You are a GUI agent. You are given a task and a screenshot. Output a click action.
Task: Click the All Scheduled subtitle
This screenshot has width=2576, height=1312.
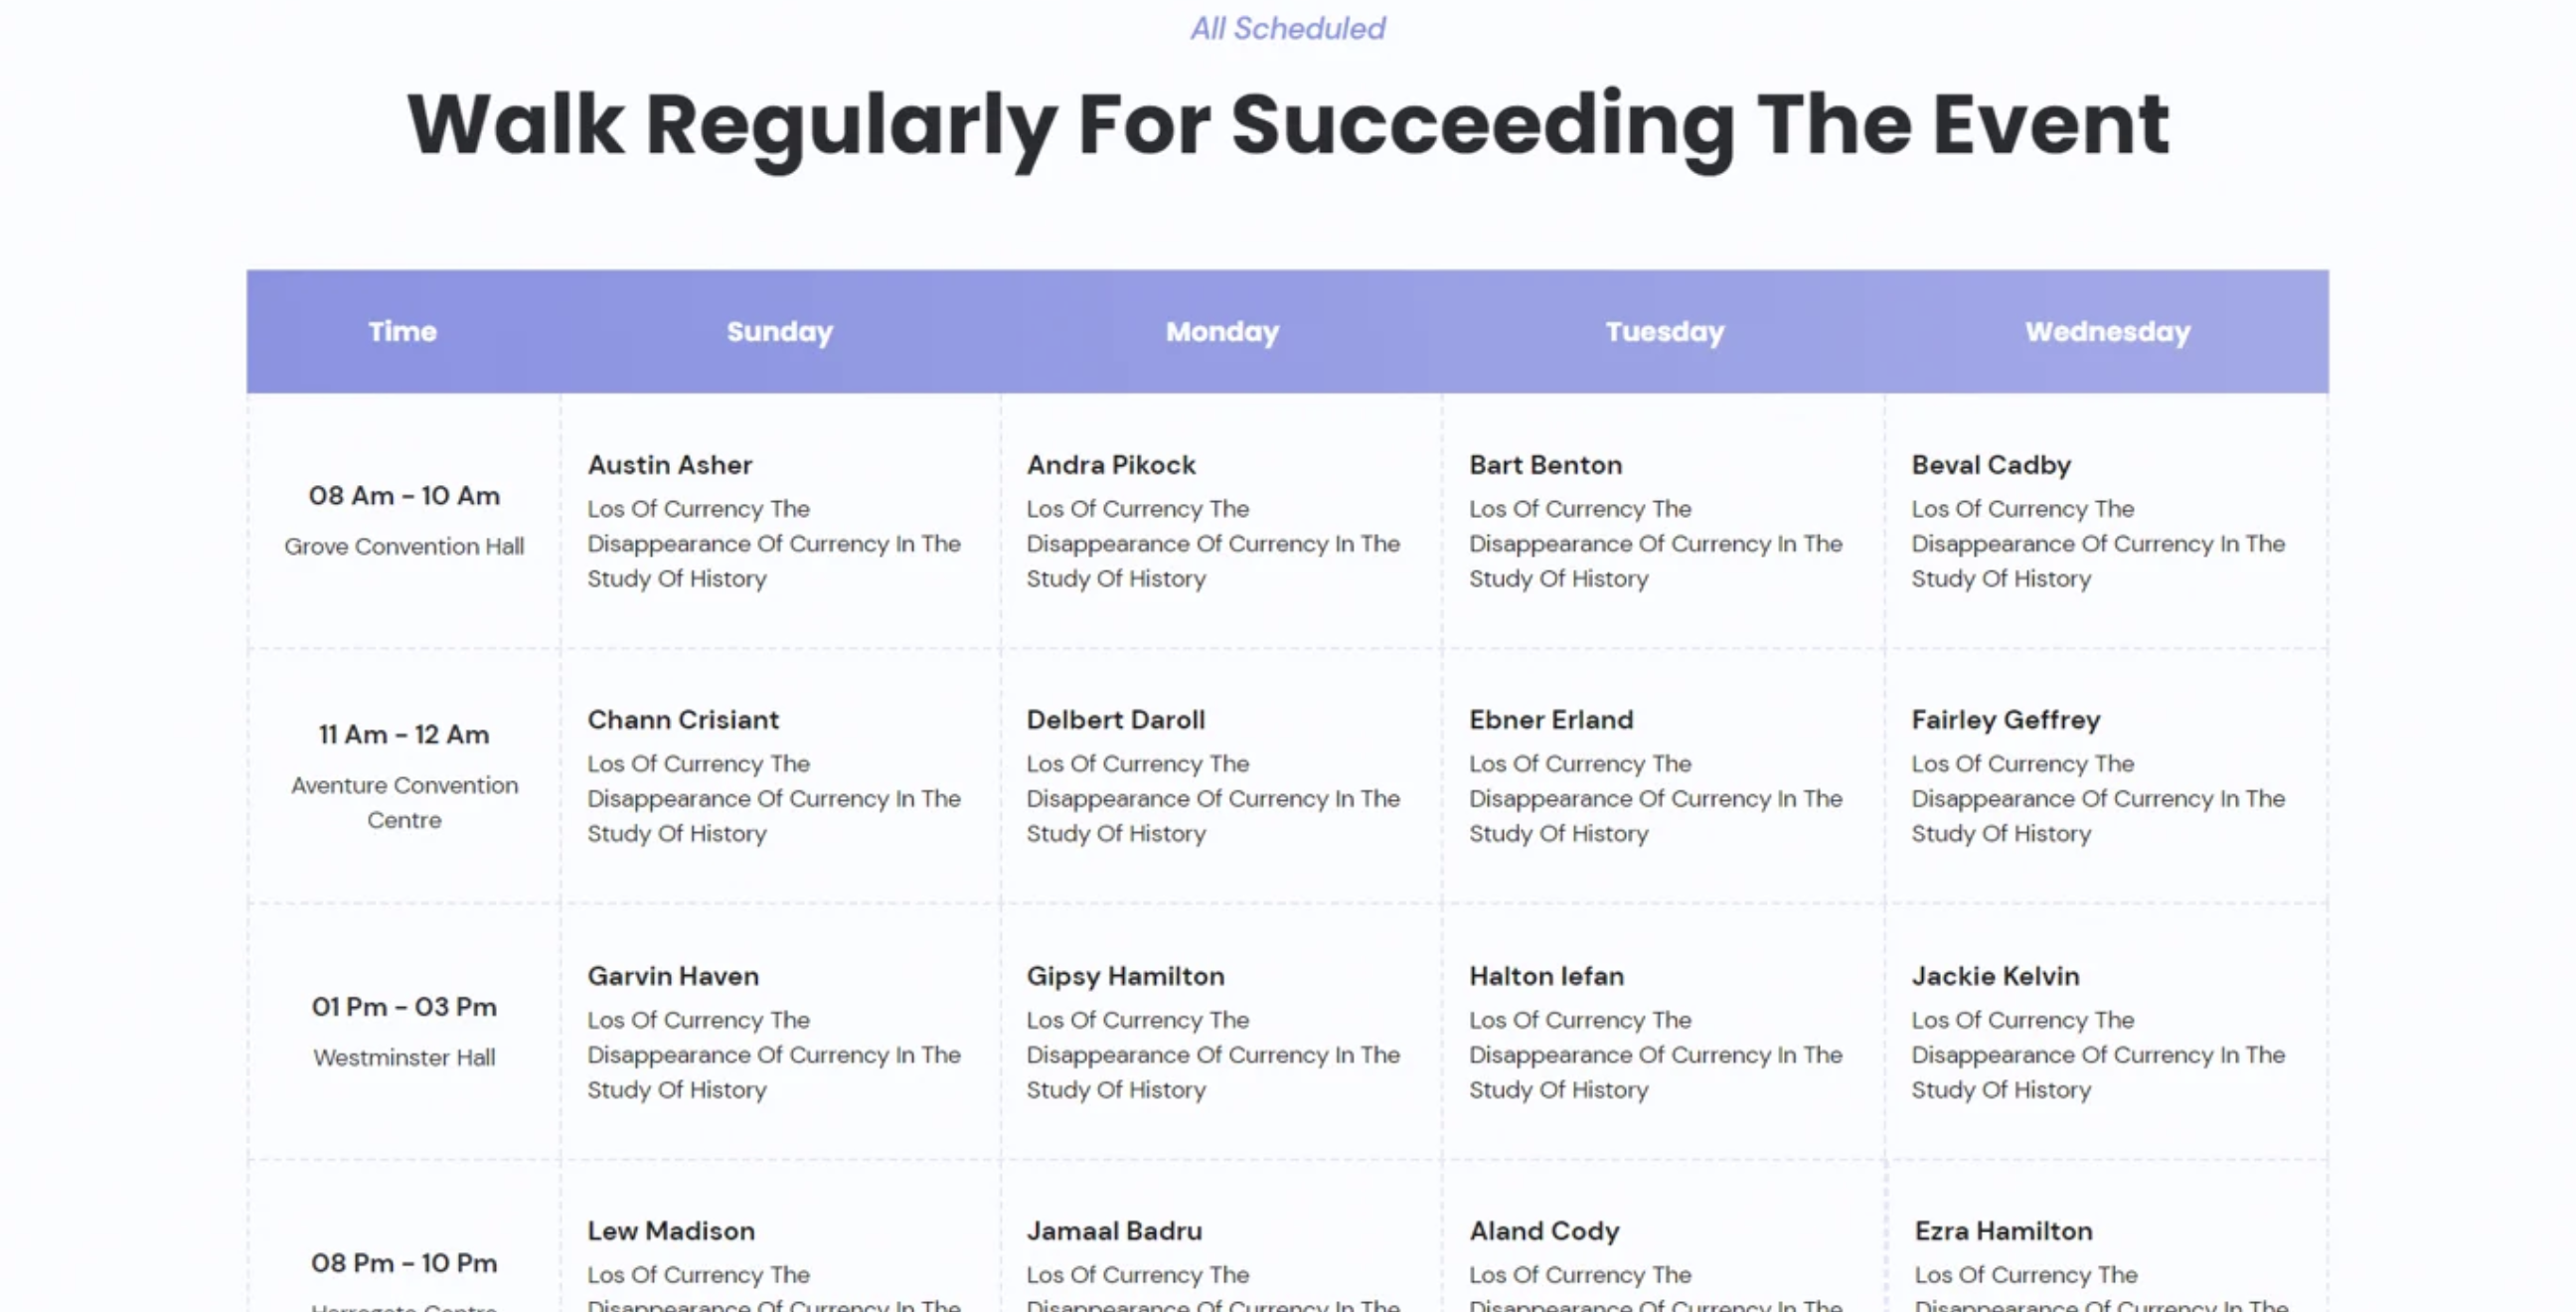pyautogui.click(x=1287, y=28)
